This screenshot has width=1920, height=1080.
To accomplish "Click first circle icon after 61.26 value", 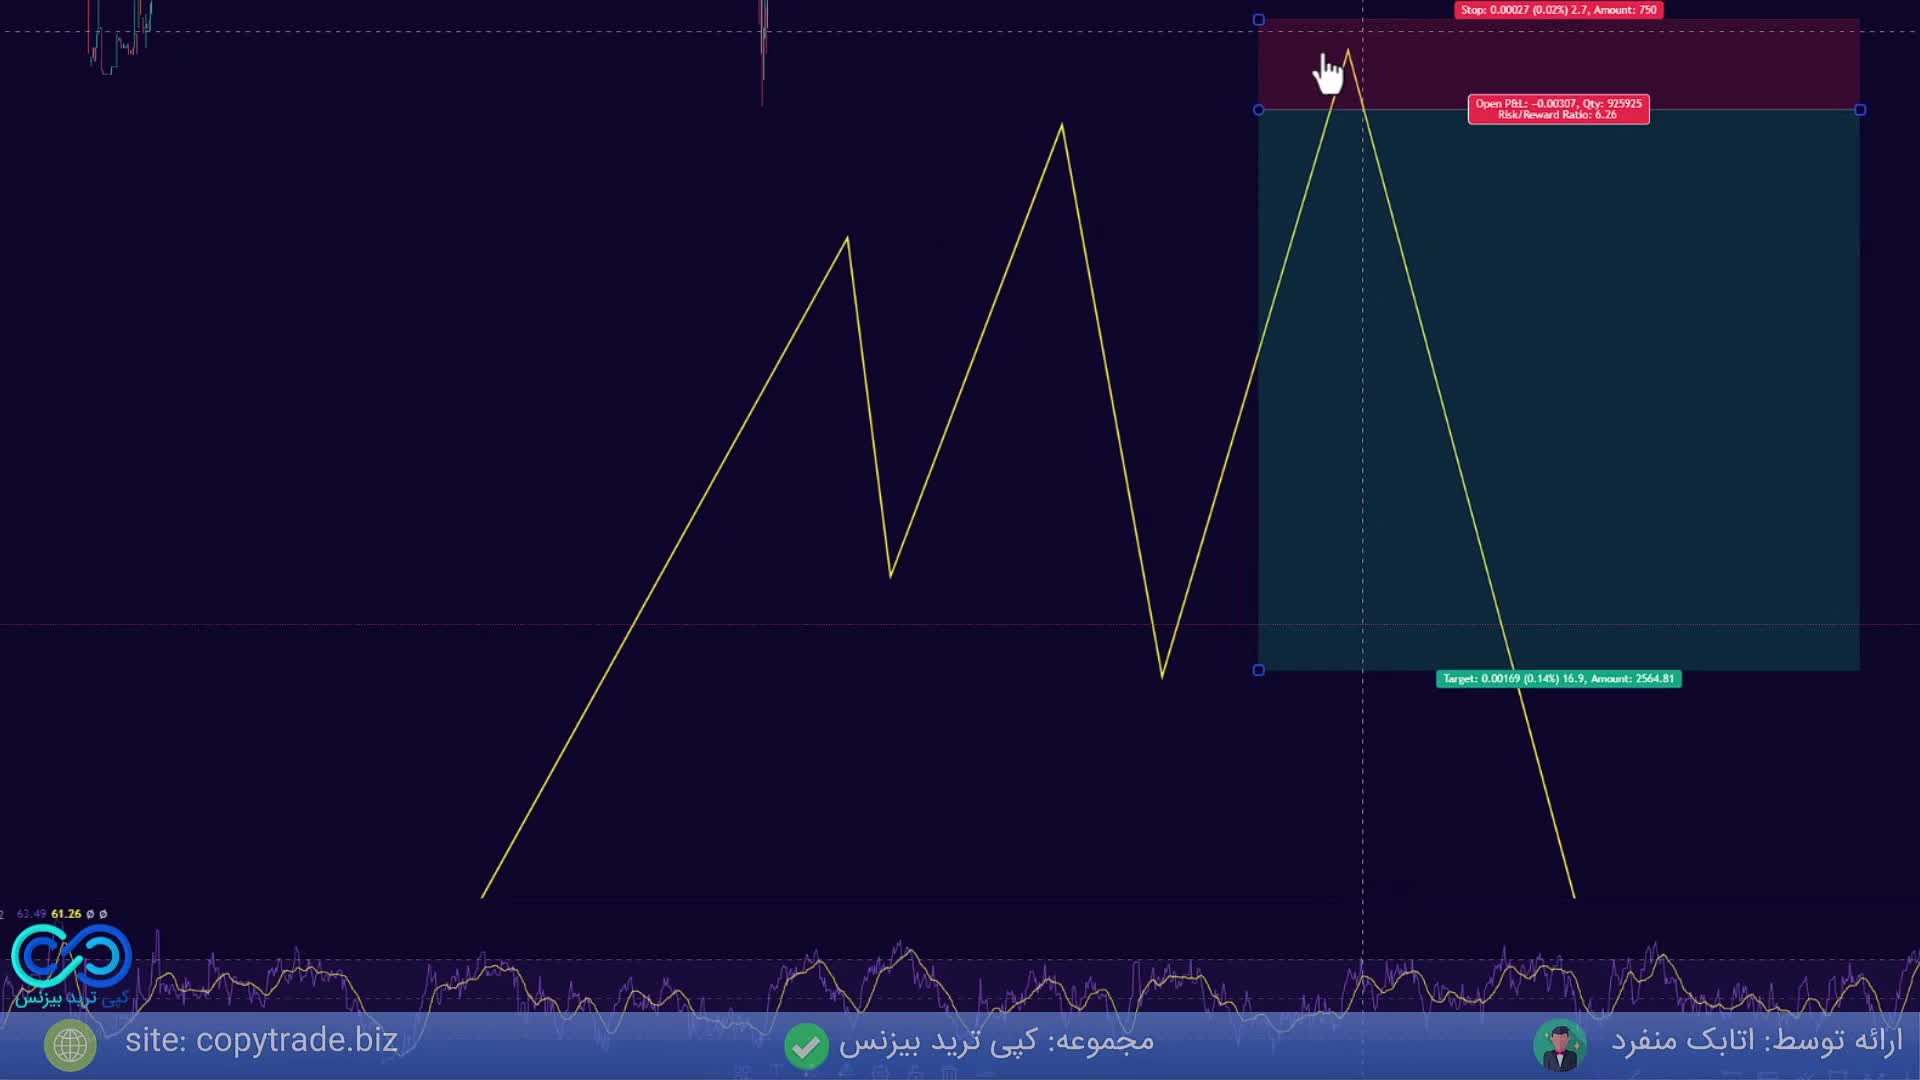I will 90,914.
